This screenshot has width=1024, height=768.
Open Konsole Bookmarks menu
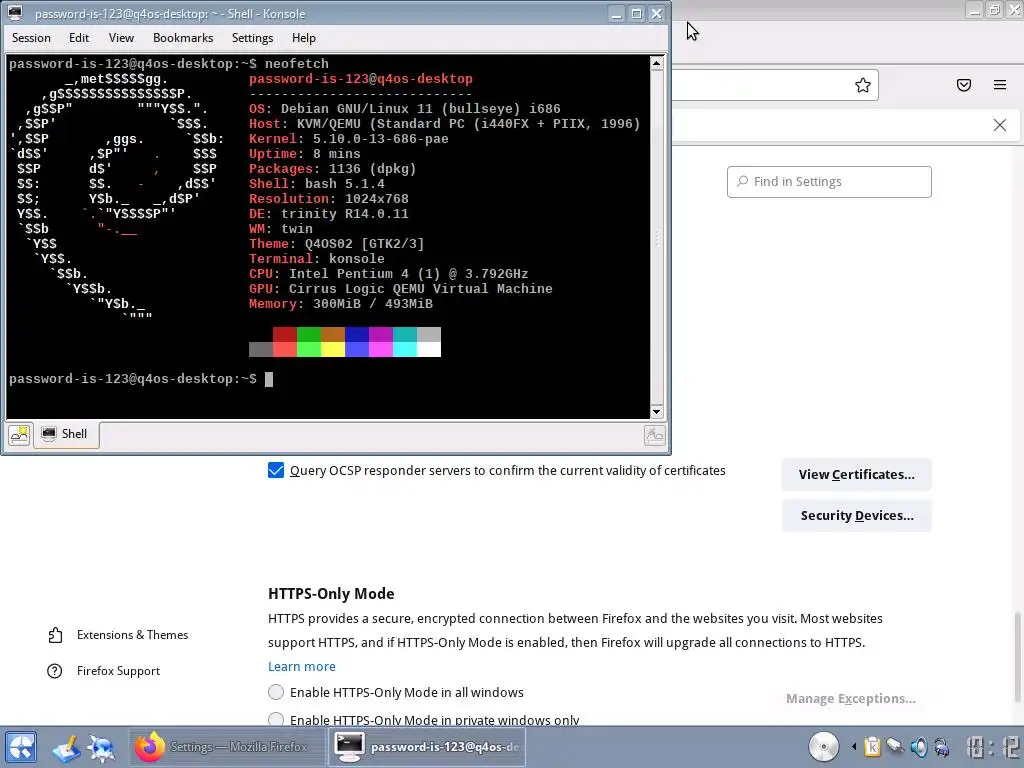[183, 38]
